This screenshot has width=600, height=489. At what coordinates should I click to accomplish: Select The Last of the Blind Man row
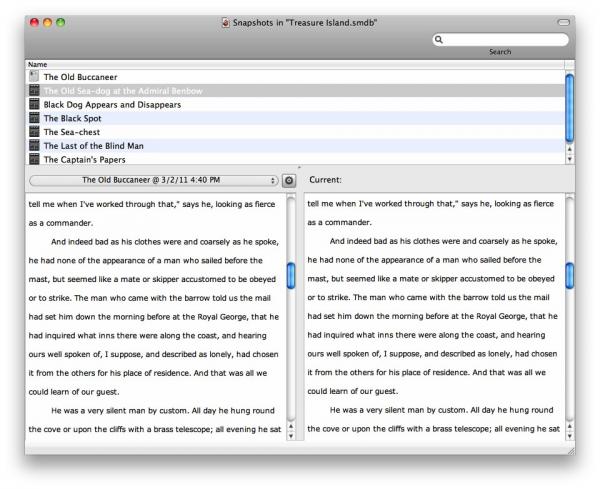(x=295, y=146)
